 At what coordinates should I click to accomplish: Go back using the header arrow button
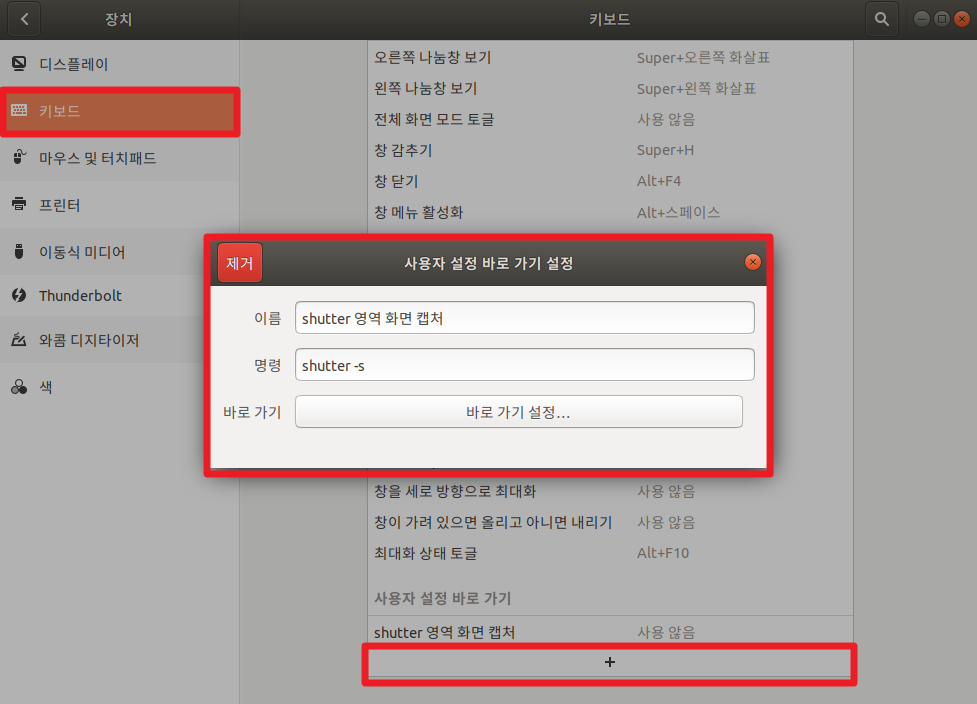tap(24, 19)
